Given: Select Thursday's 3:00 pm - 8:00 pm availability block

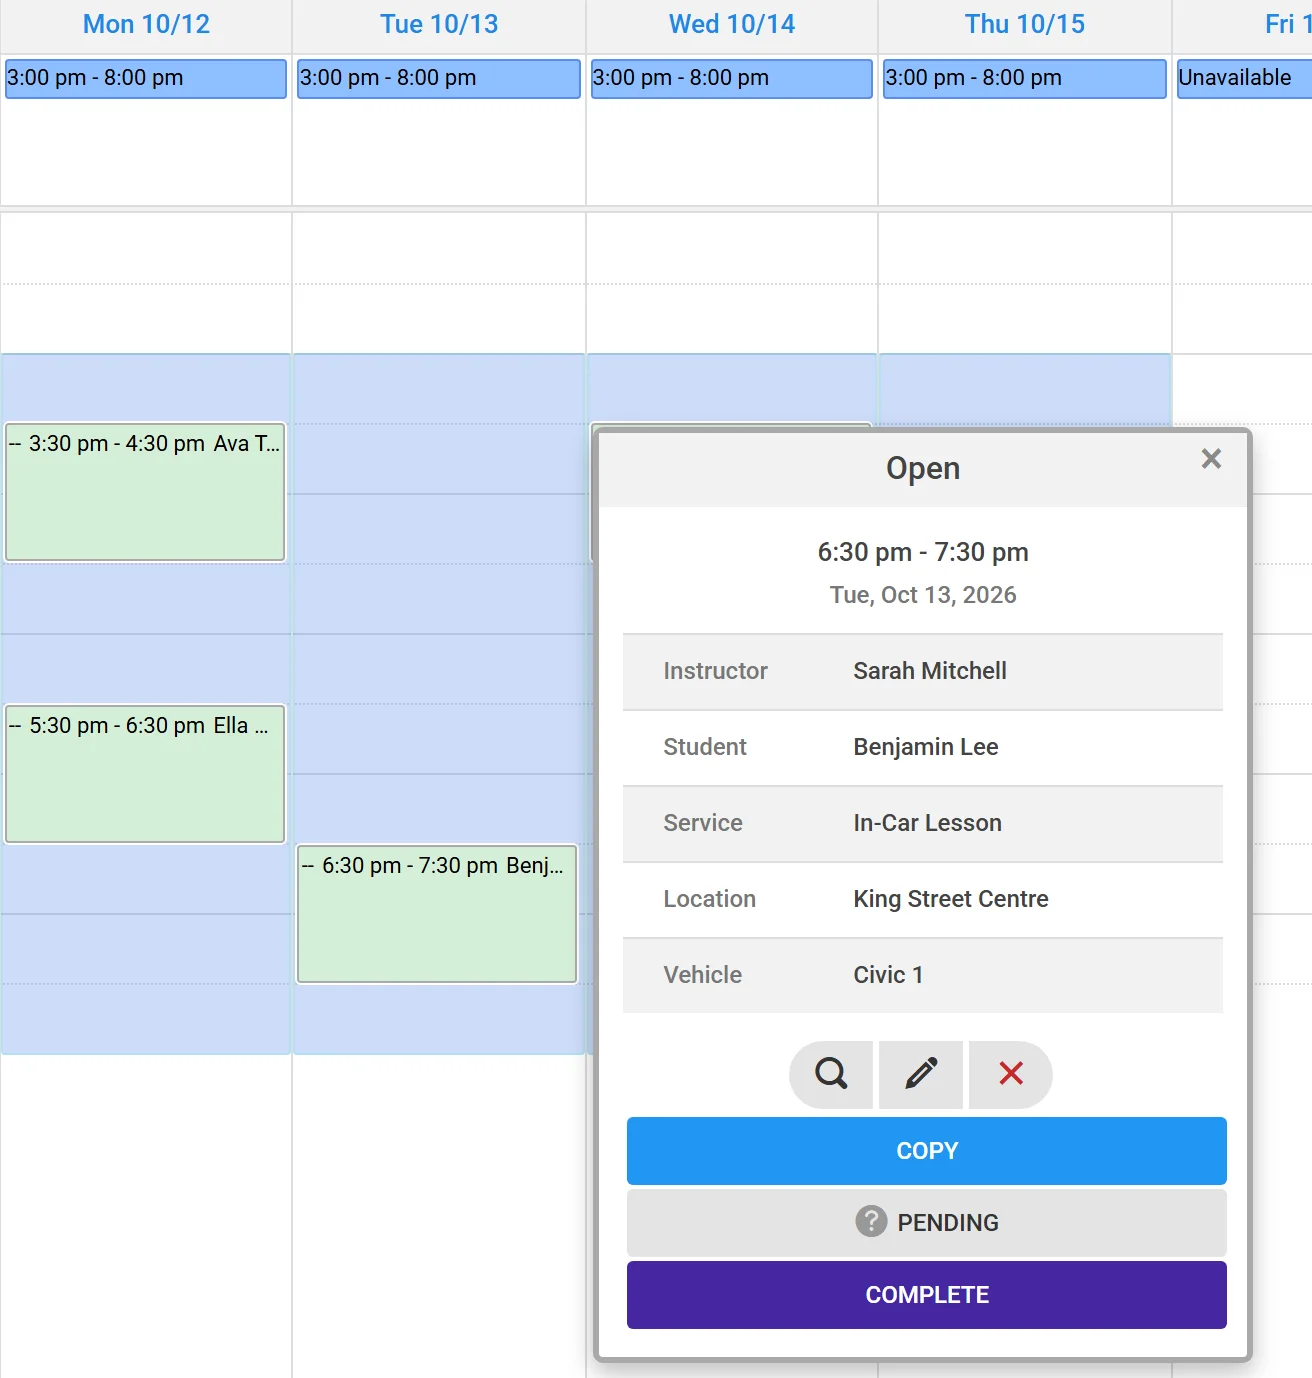Looking at the screenshot, I should point(1025,78).
